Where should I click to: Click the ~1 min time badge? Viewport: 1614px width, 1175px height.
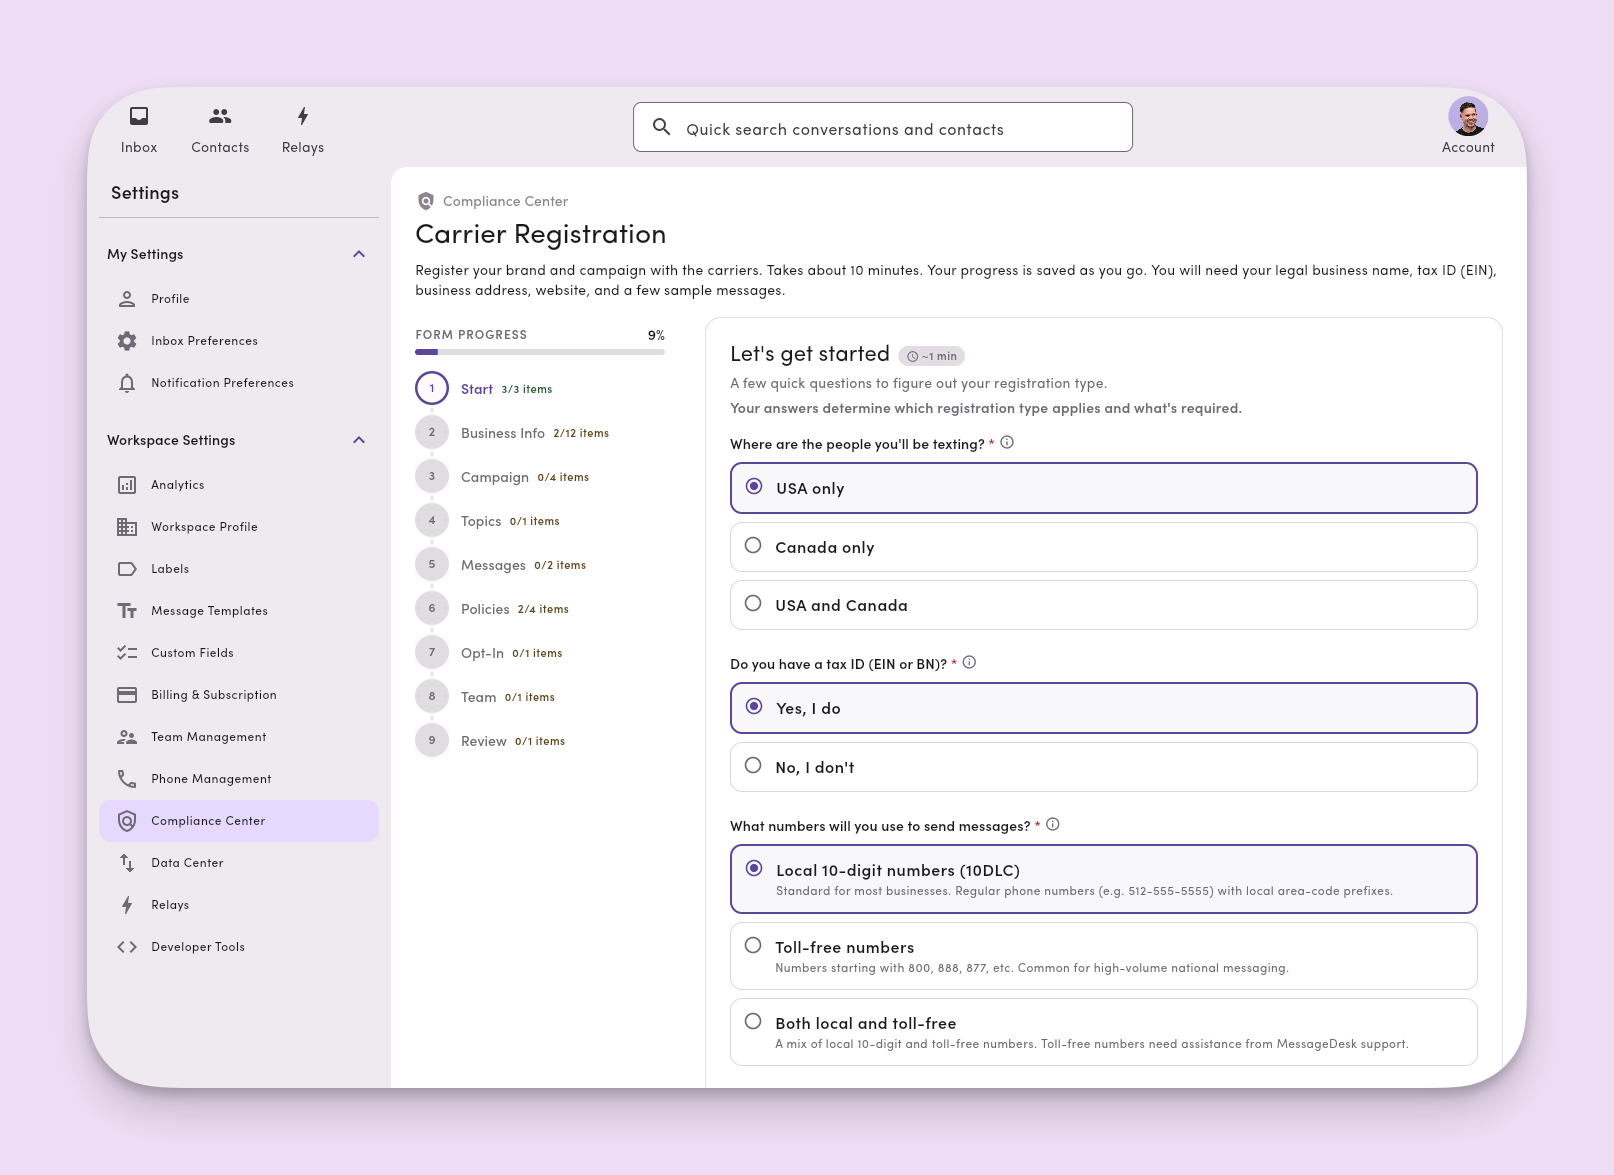point(931,356)
